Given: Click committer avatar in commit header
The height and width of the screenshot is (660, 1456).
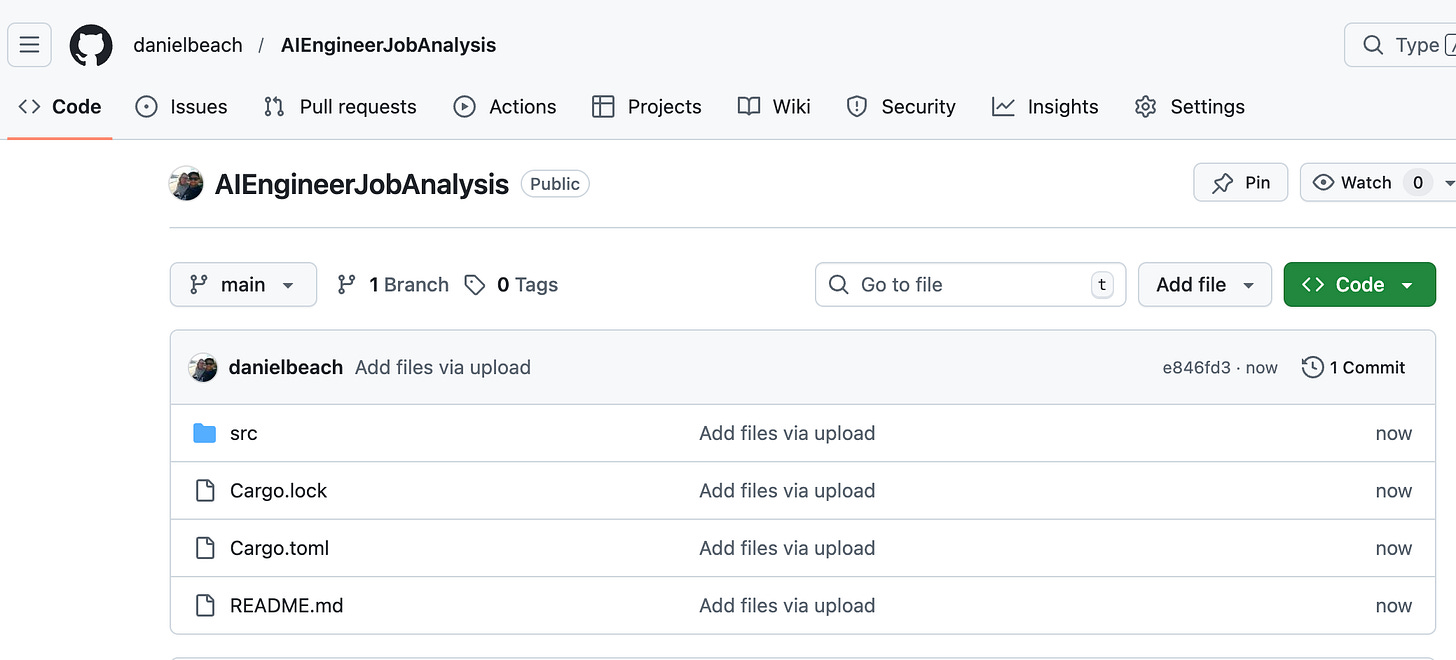Looking at the screenshot, I should tap(203, 368).
